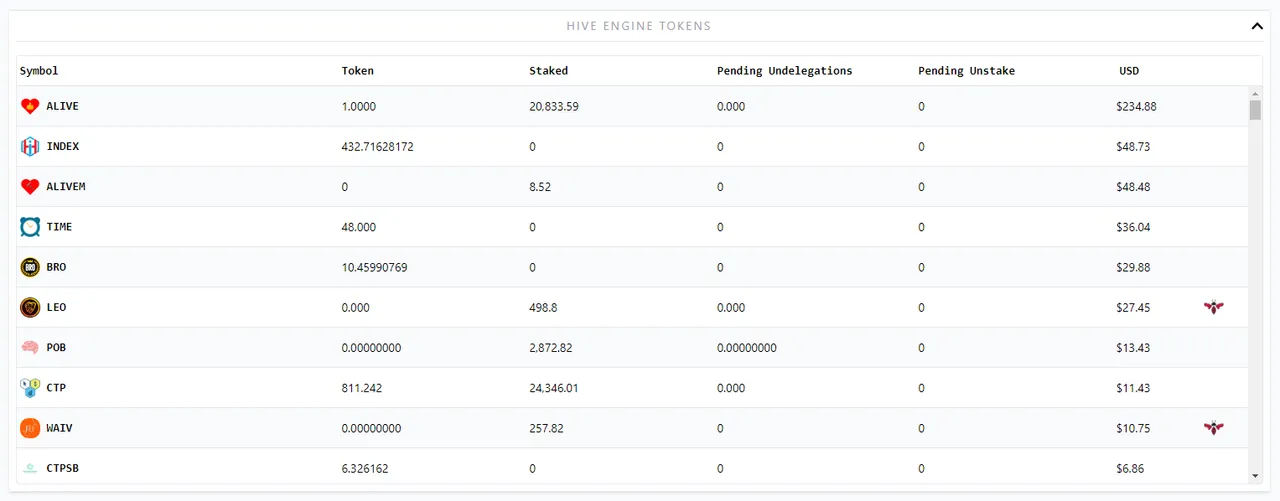1280x501 pixels.
Task: Click INDEX USD value $48.73
Action: click(x=1134, y=146)
